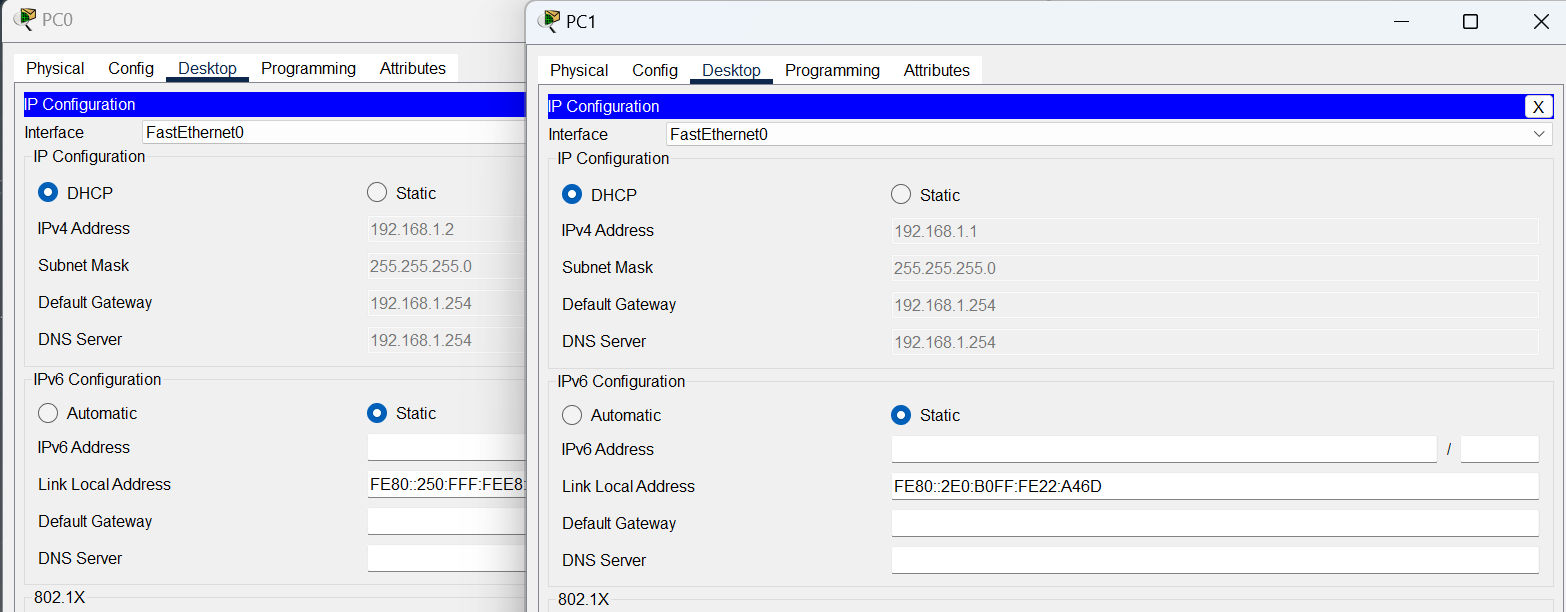
Task: Switch to Physical tab in PC1
Action: click(579, 70)
